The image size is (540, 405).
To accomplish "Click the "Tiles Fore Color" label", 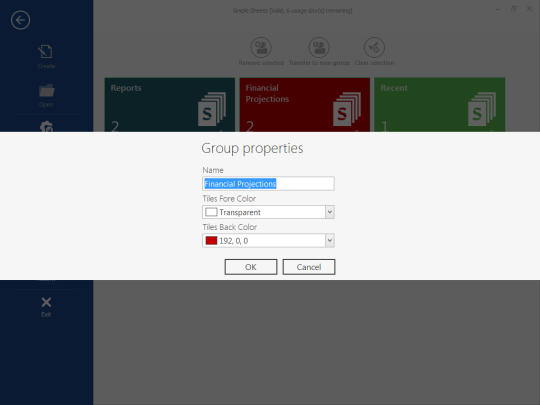I will pos(229,199).
